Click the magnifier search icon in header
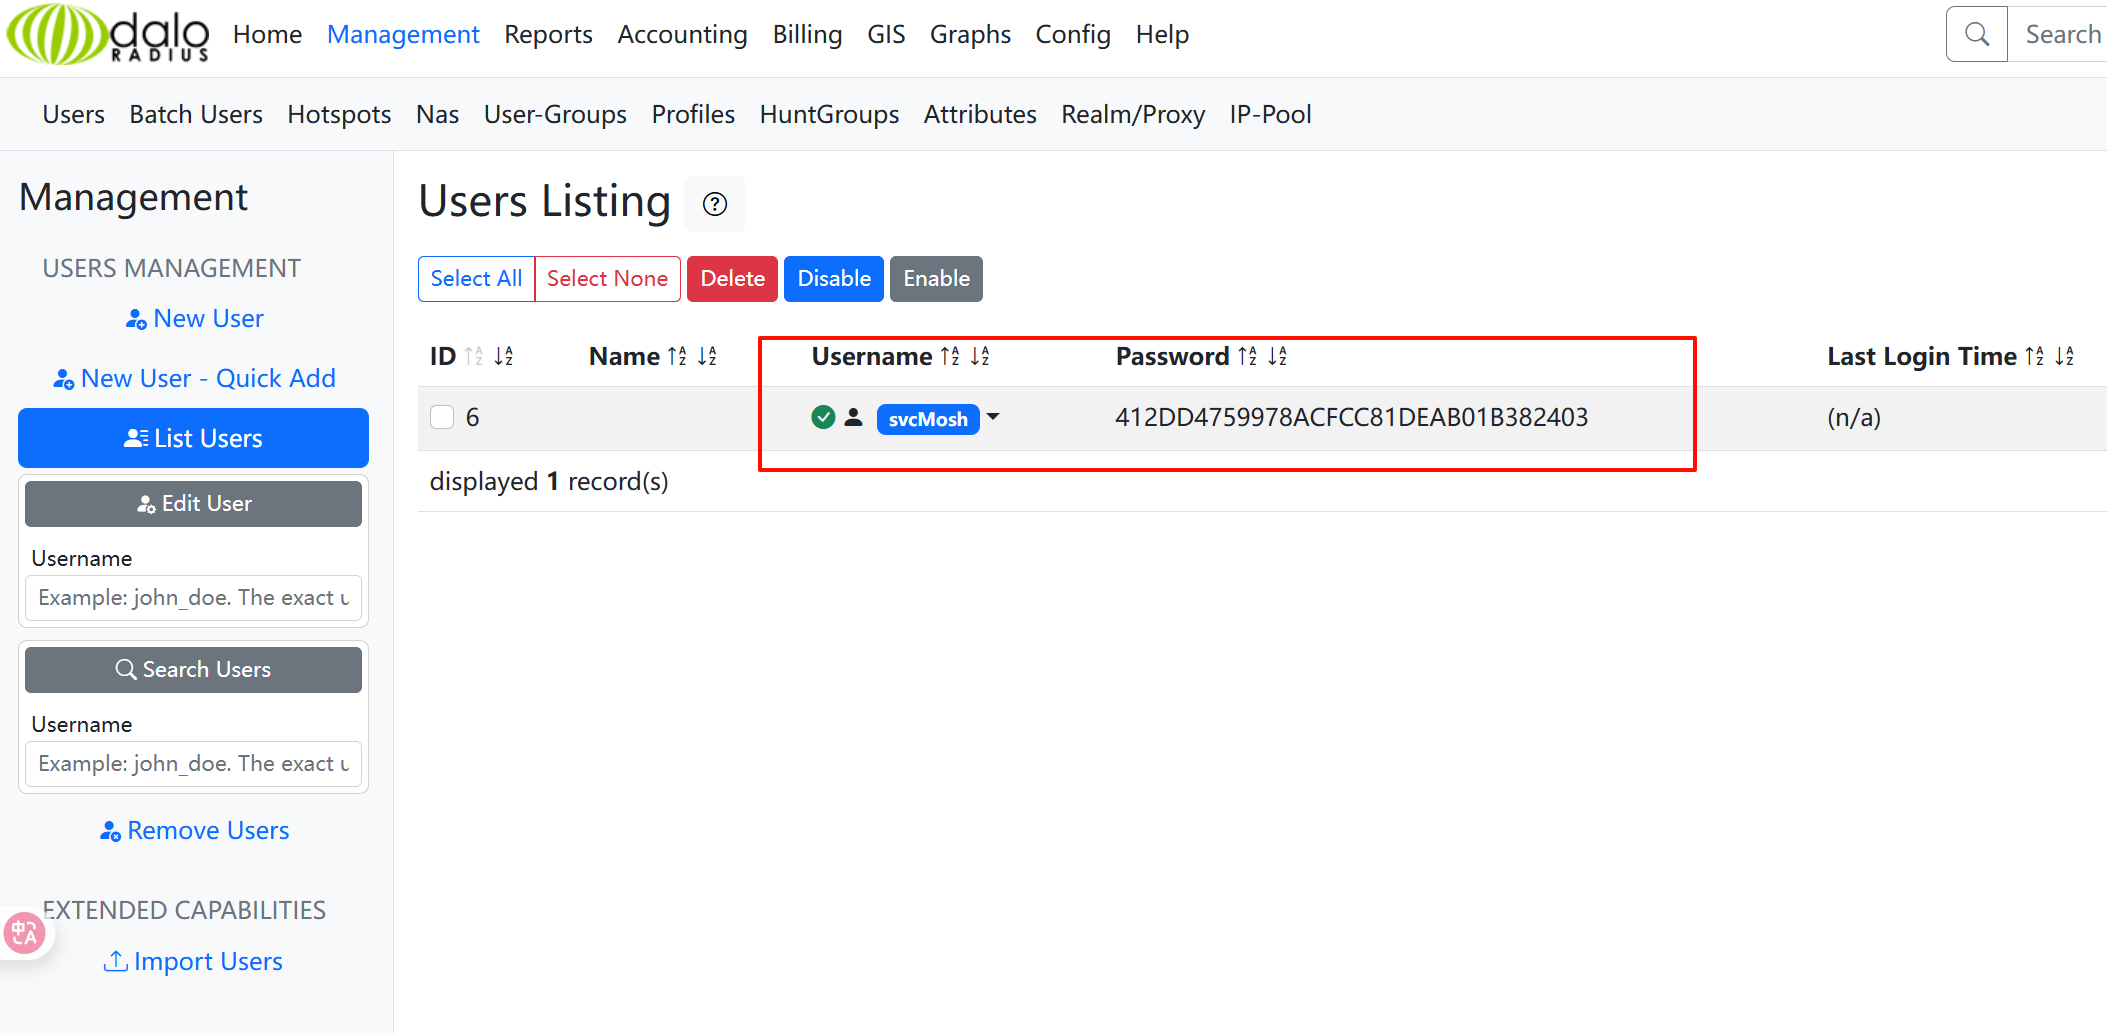 [x=1976, y=35]
